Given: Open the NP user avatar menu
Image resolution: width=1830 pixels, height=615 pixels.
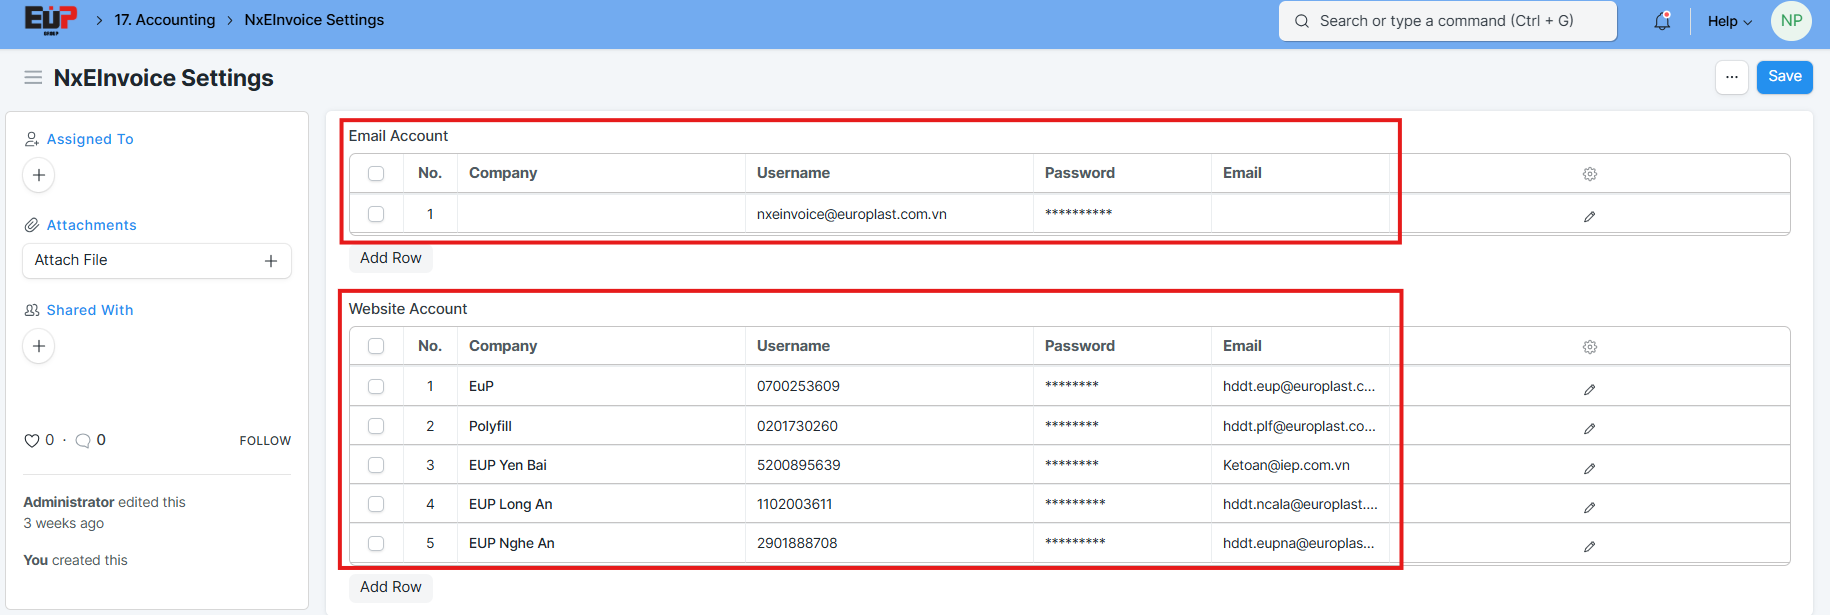Looking at the screenshot, I should (x=1790, y=21).
